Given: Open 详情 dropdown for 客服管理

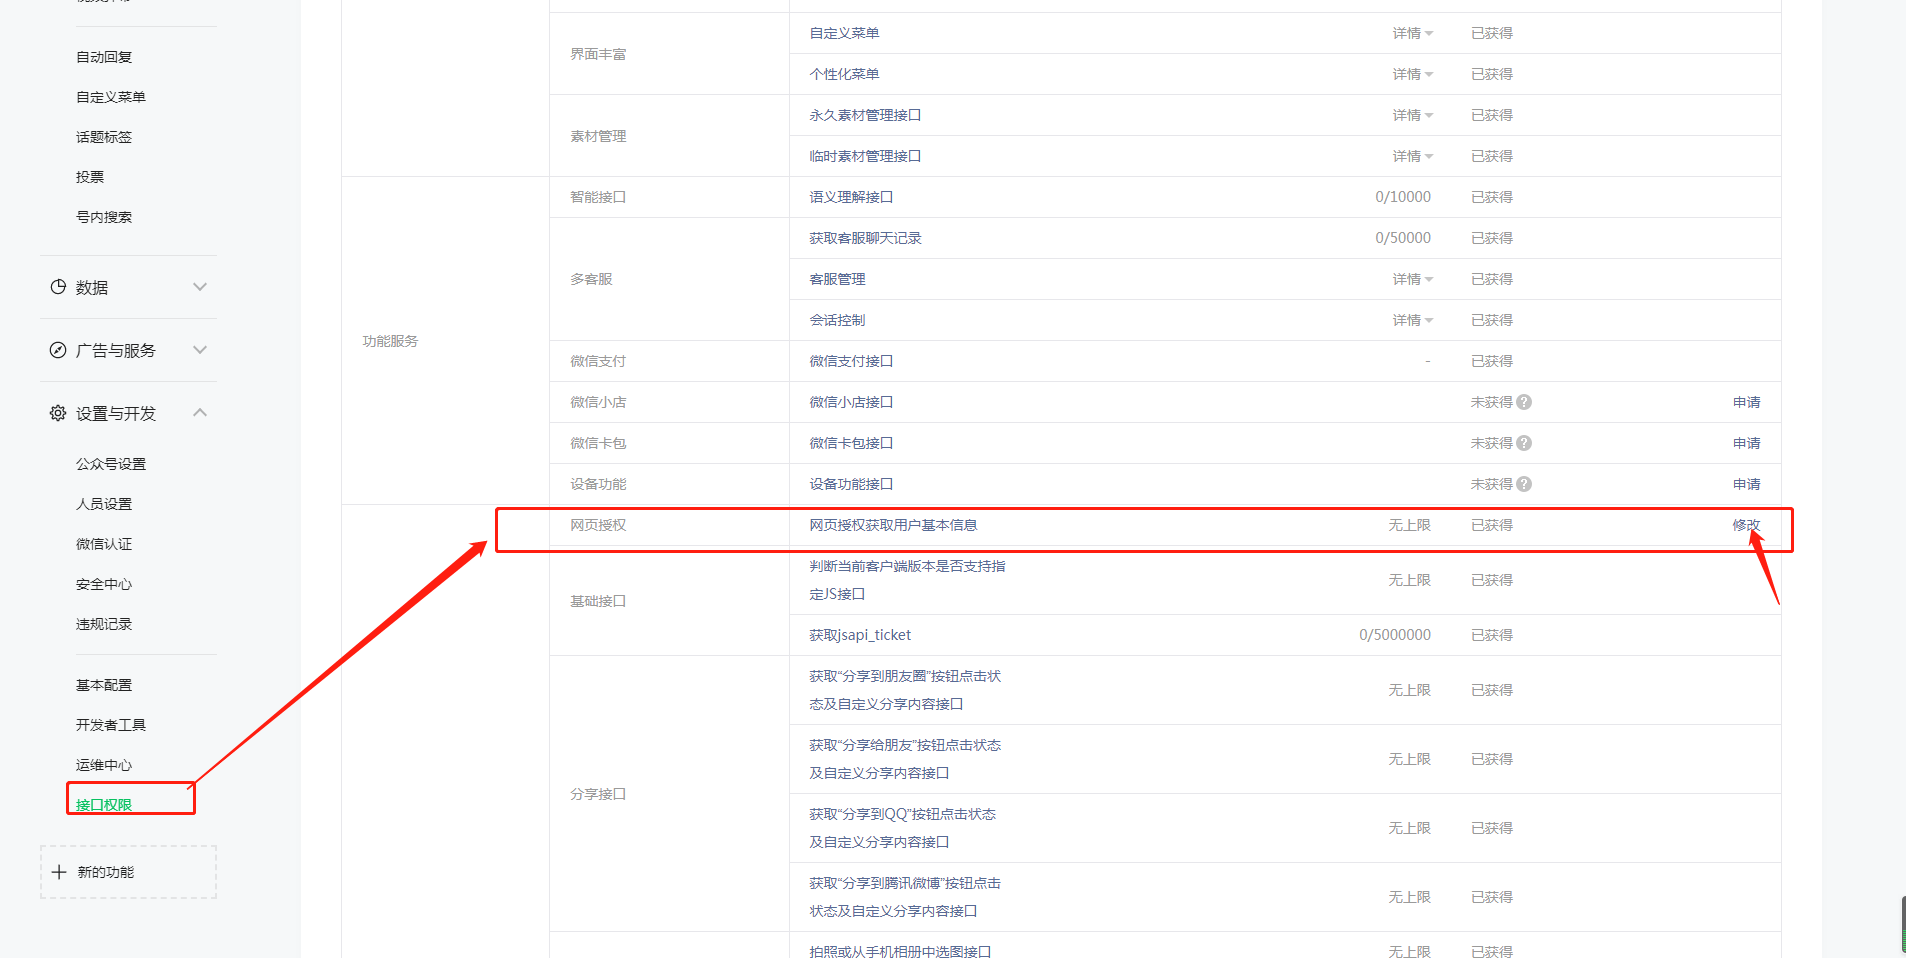Looking at the screenshot, I should [x=1412, y=279].
